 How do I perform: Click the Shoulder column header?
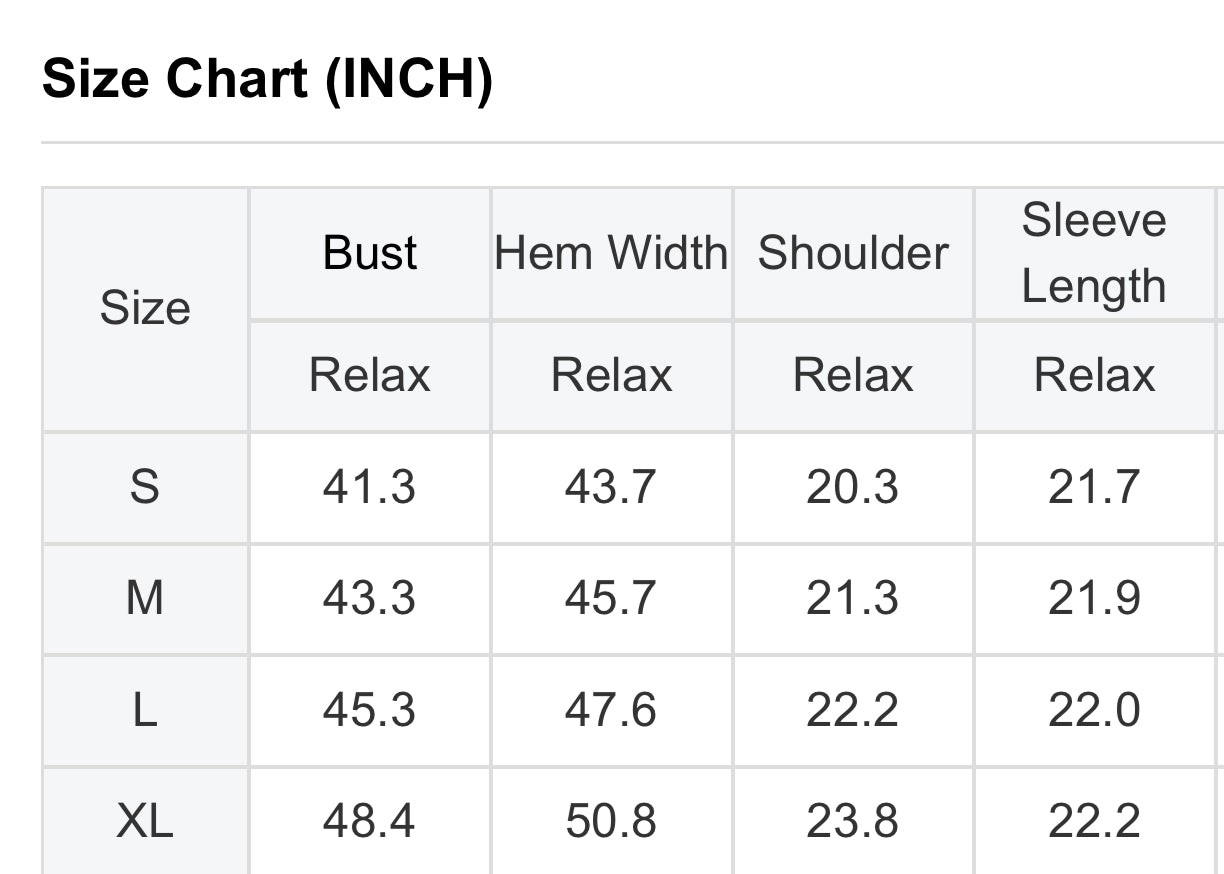coord(853,253)
